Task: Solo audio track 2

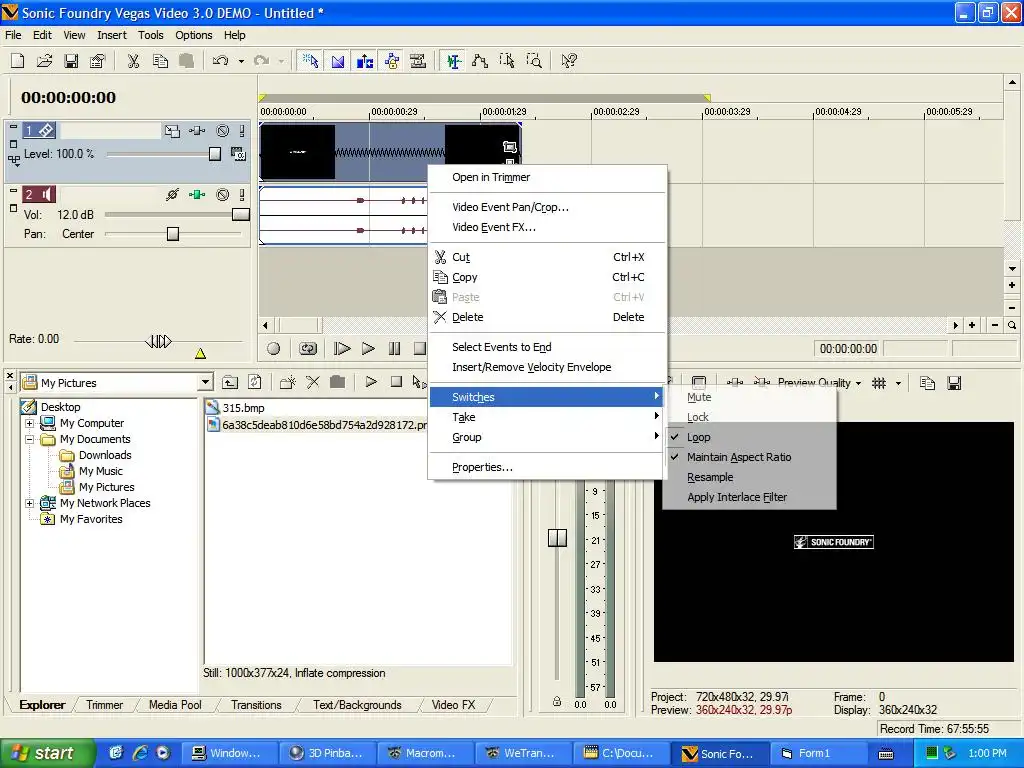Action: (242, 195)
